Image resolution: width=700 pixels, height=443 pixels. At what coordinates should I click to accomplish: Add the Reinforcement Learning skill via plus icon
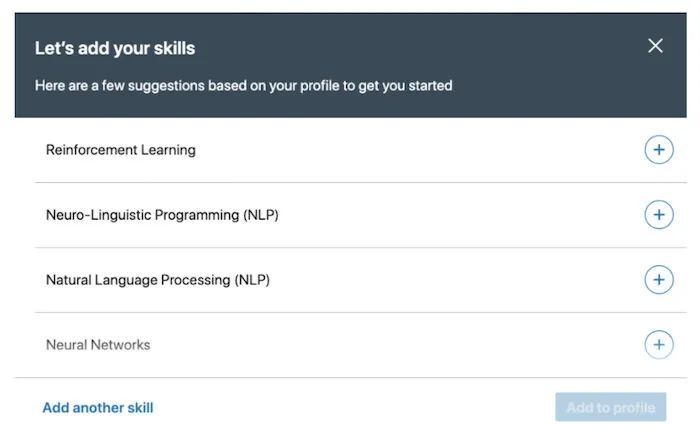pyautogui.click(x=658, y=150)
